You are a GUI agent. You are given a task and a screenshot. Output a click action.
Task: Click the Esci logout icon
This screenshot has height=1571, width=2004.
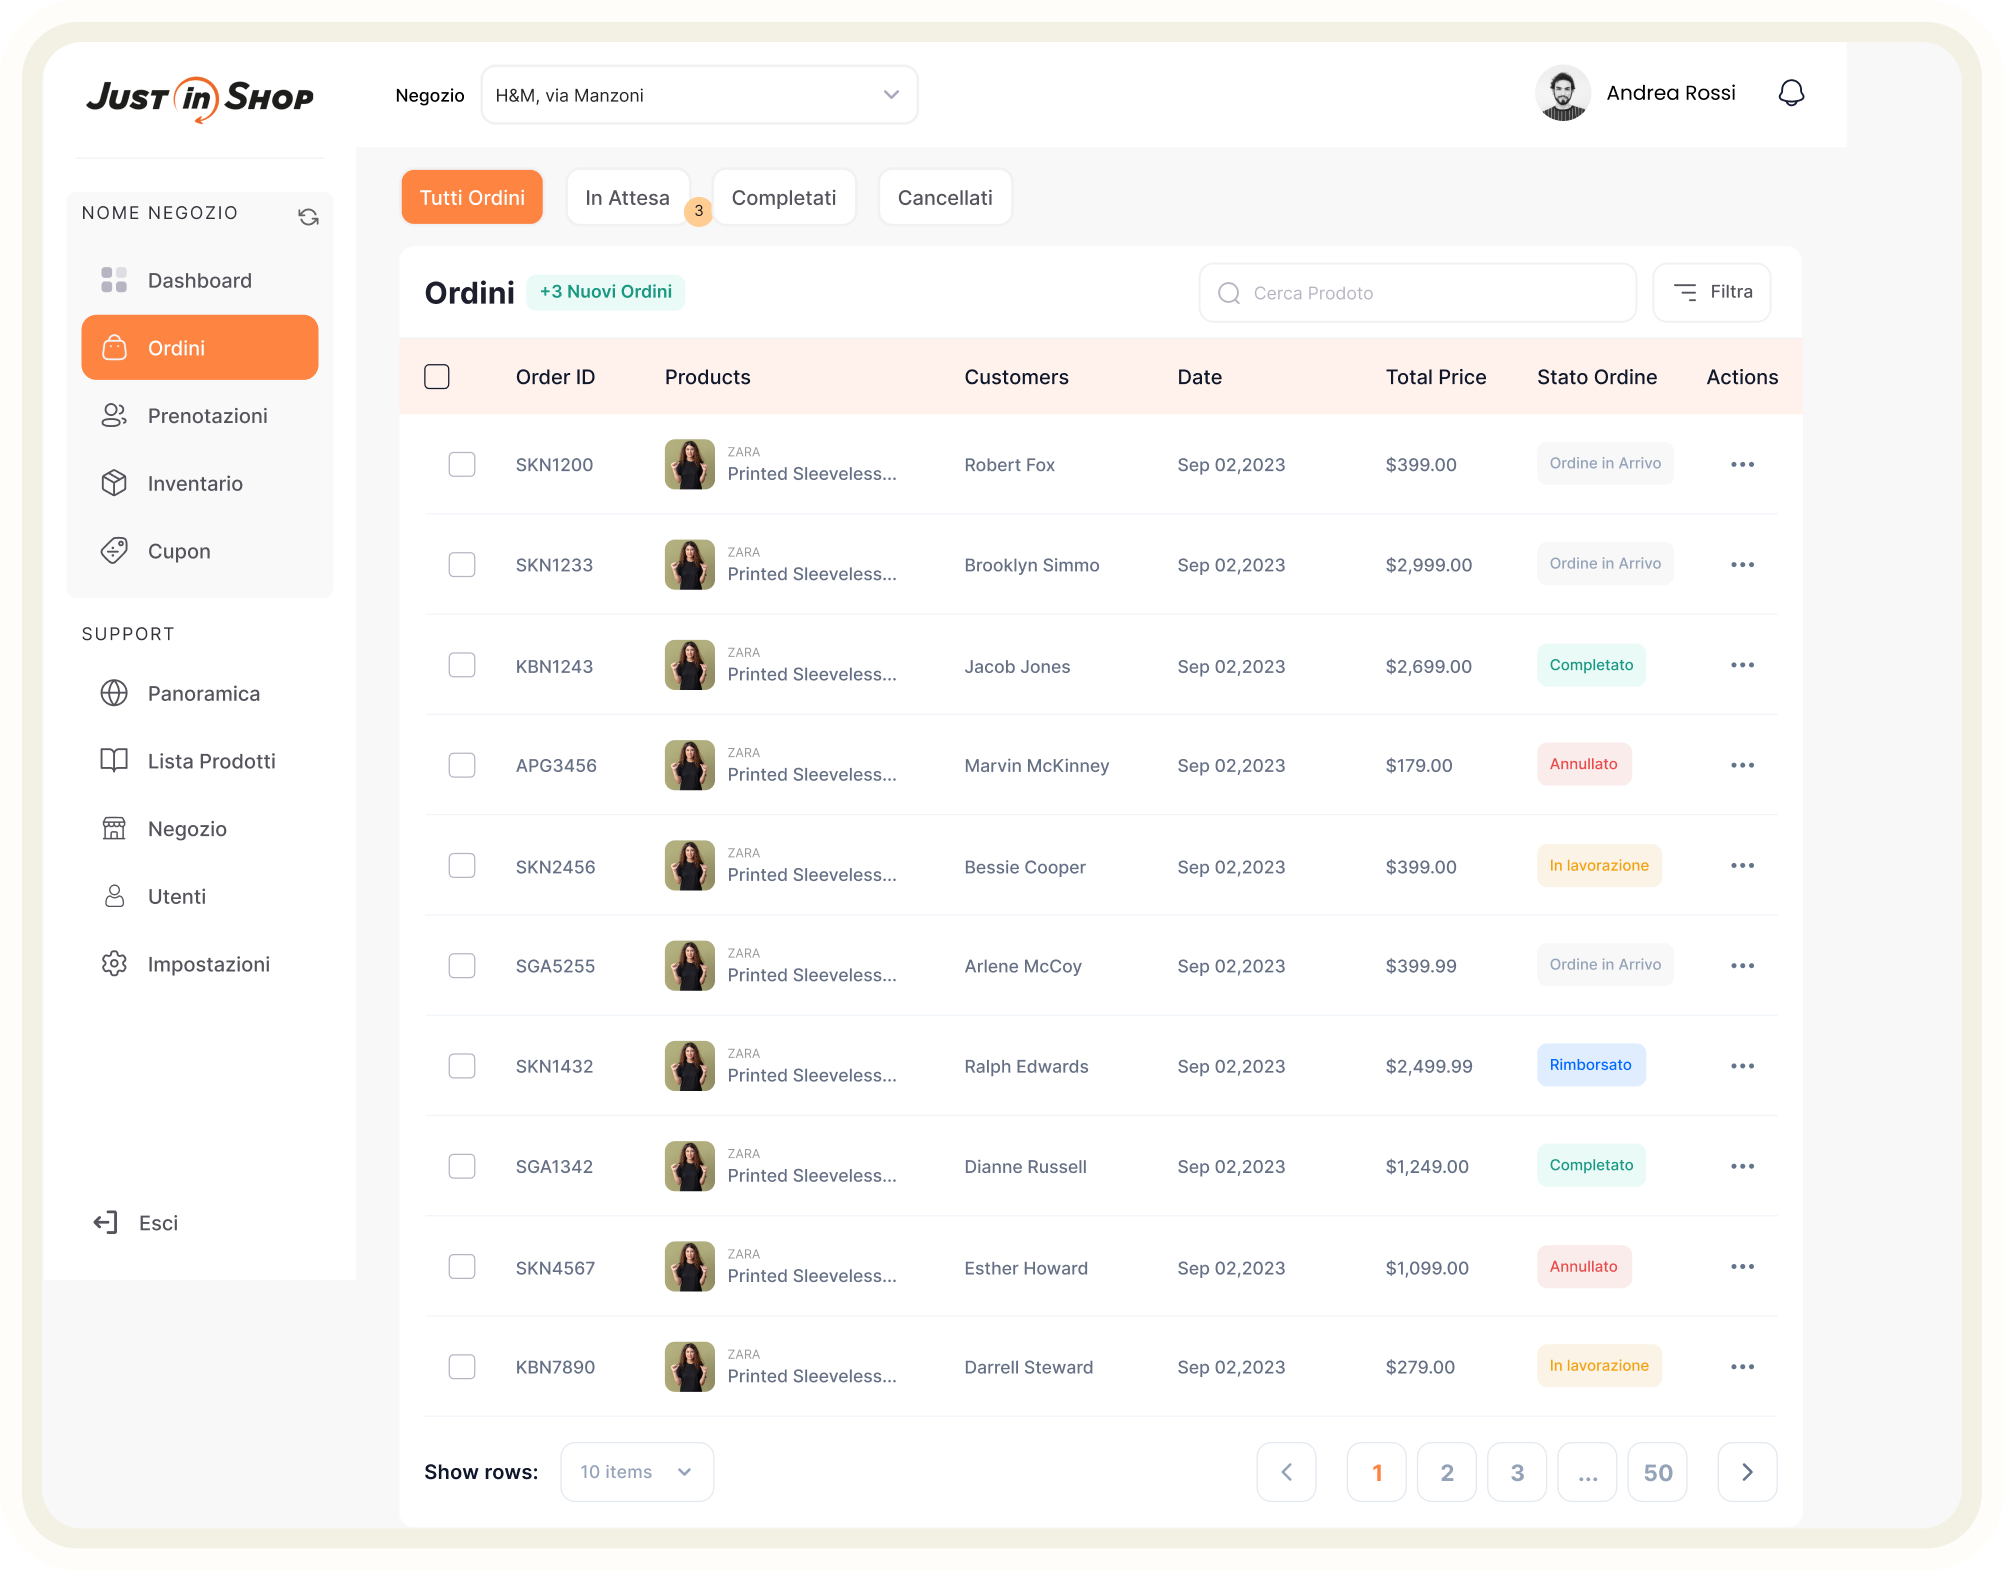pyautogui.click(x=106, y=1222)
